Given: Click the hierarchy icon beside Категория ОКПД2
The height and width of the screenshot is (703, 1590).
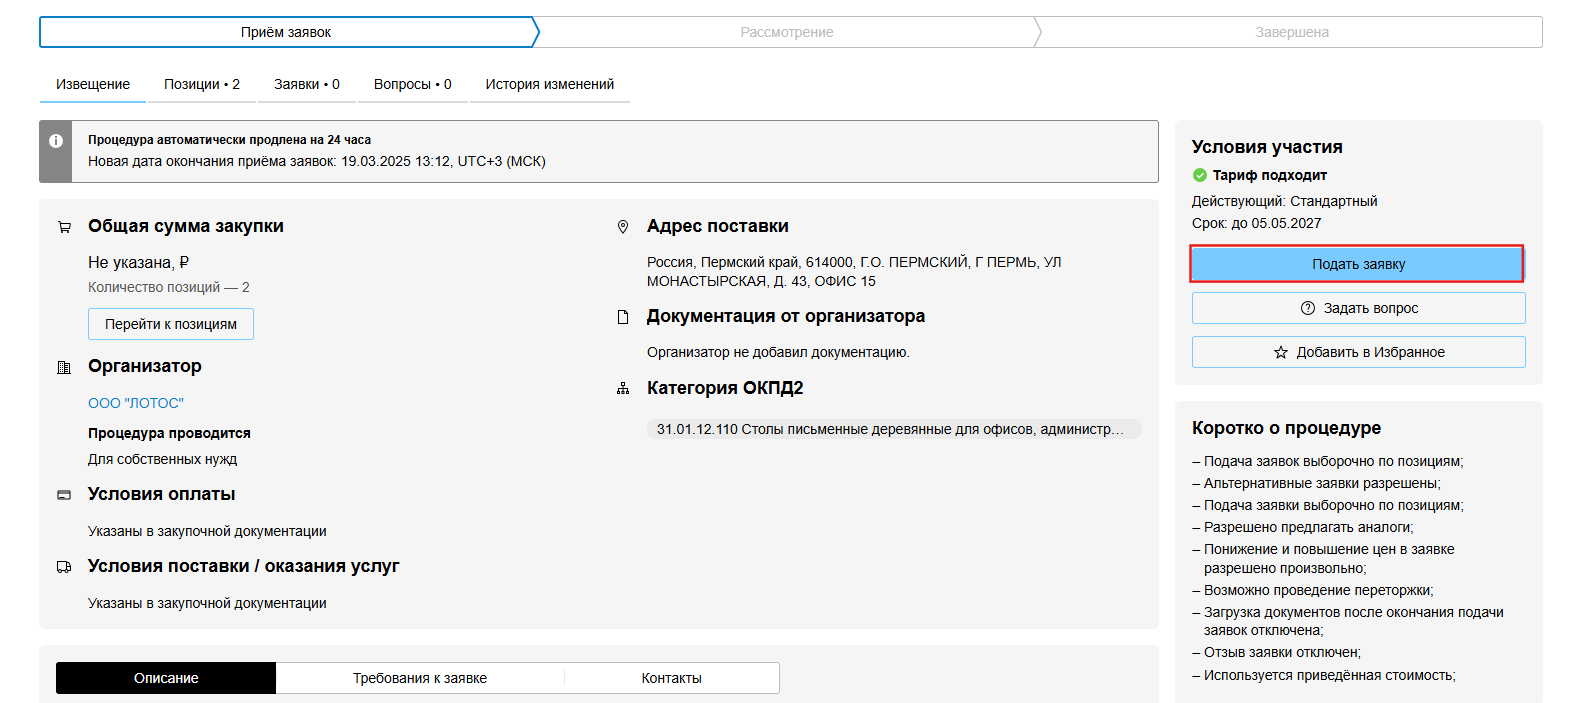Looking at the screenshot, I should [623, 389].
